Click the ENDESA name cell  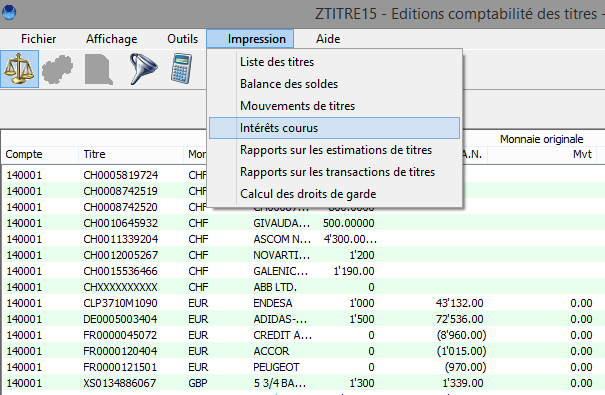click(x=273, y=303)
